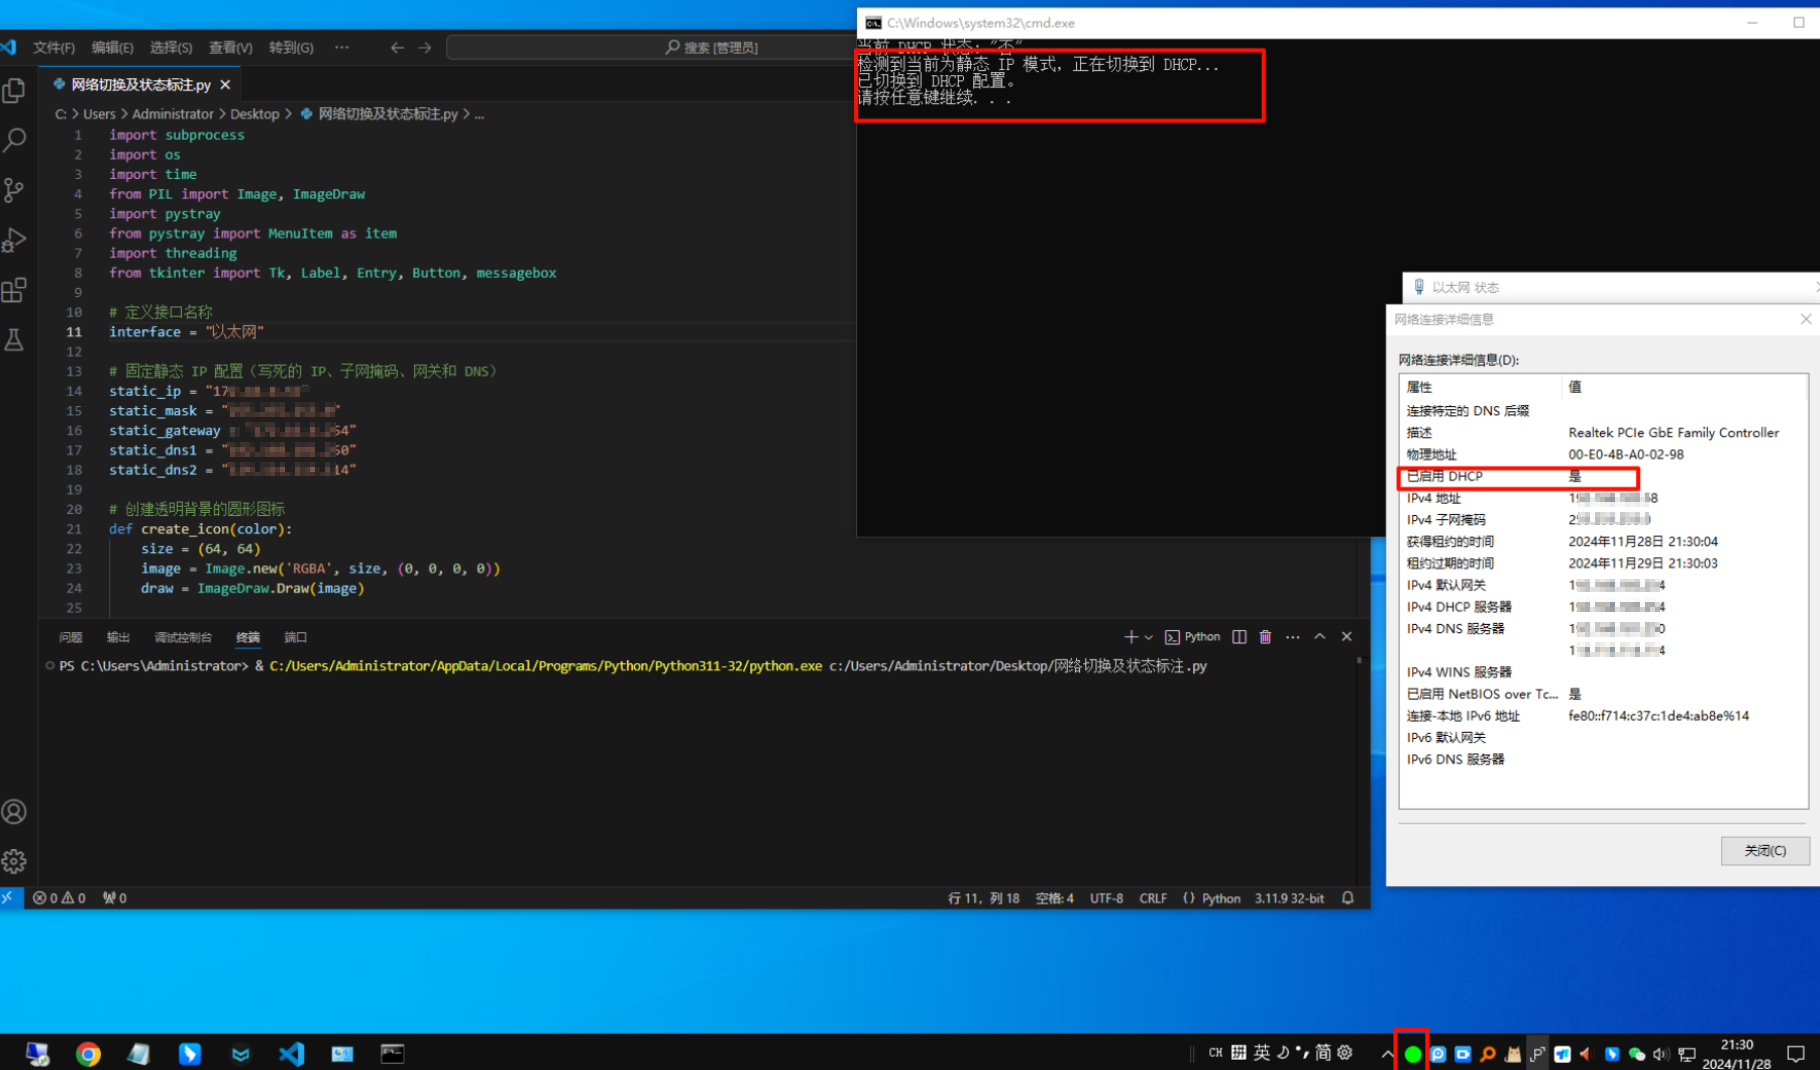Change end of line sequence CRLF
The width and height of the screenshot is (1820, 1070).
click(x=1153, y=898)
